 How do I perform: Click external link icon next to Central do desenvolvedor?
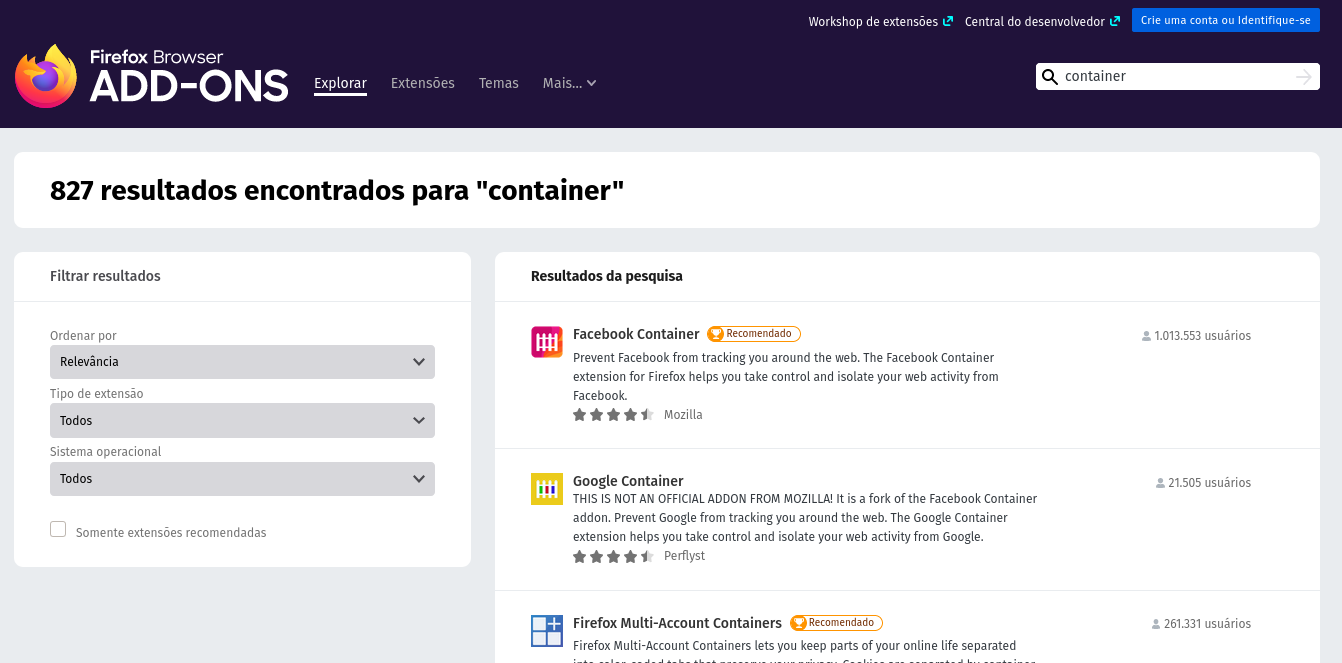point(1114,21)
